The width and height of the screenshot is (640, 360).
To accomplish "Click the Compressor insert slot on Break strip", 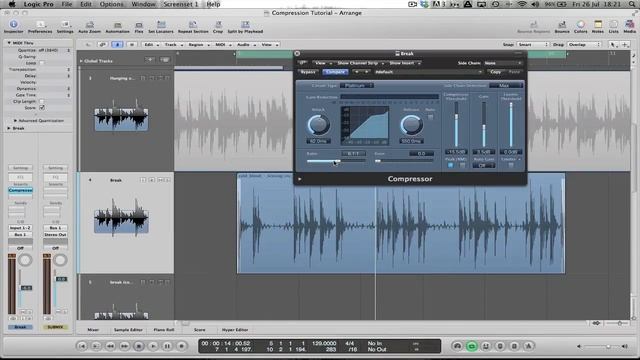I will coord(20,191).
